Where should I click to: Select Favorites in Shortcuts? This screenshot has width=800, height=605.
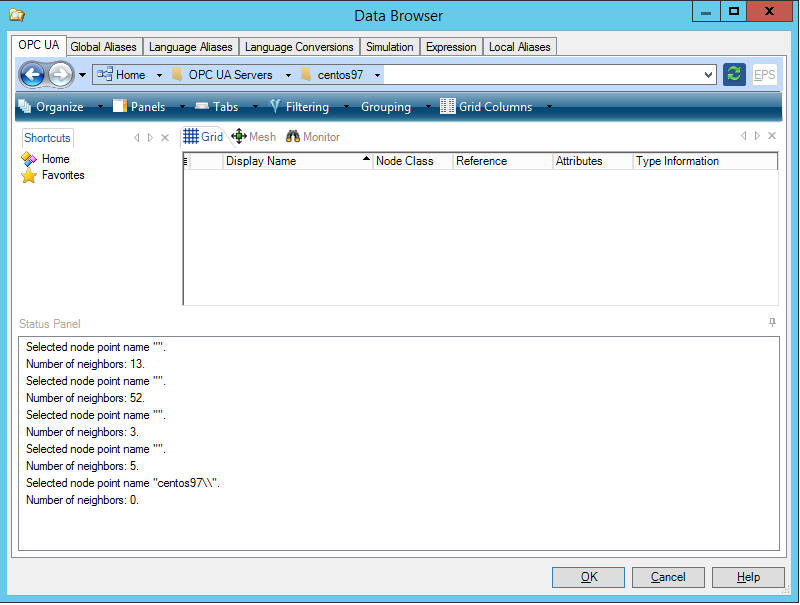[x=62, y=176]
